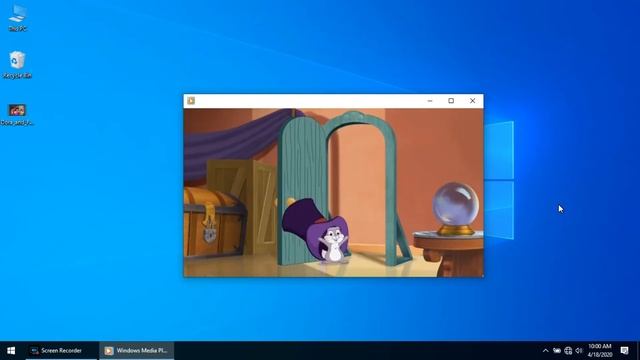Select the Recycle Bin desktop icon
This screenshot has width=640, height=360.
click(17, 64)
